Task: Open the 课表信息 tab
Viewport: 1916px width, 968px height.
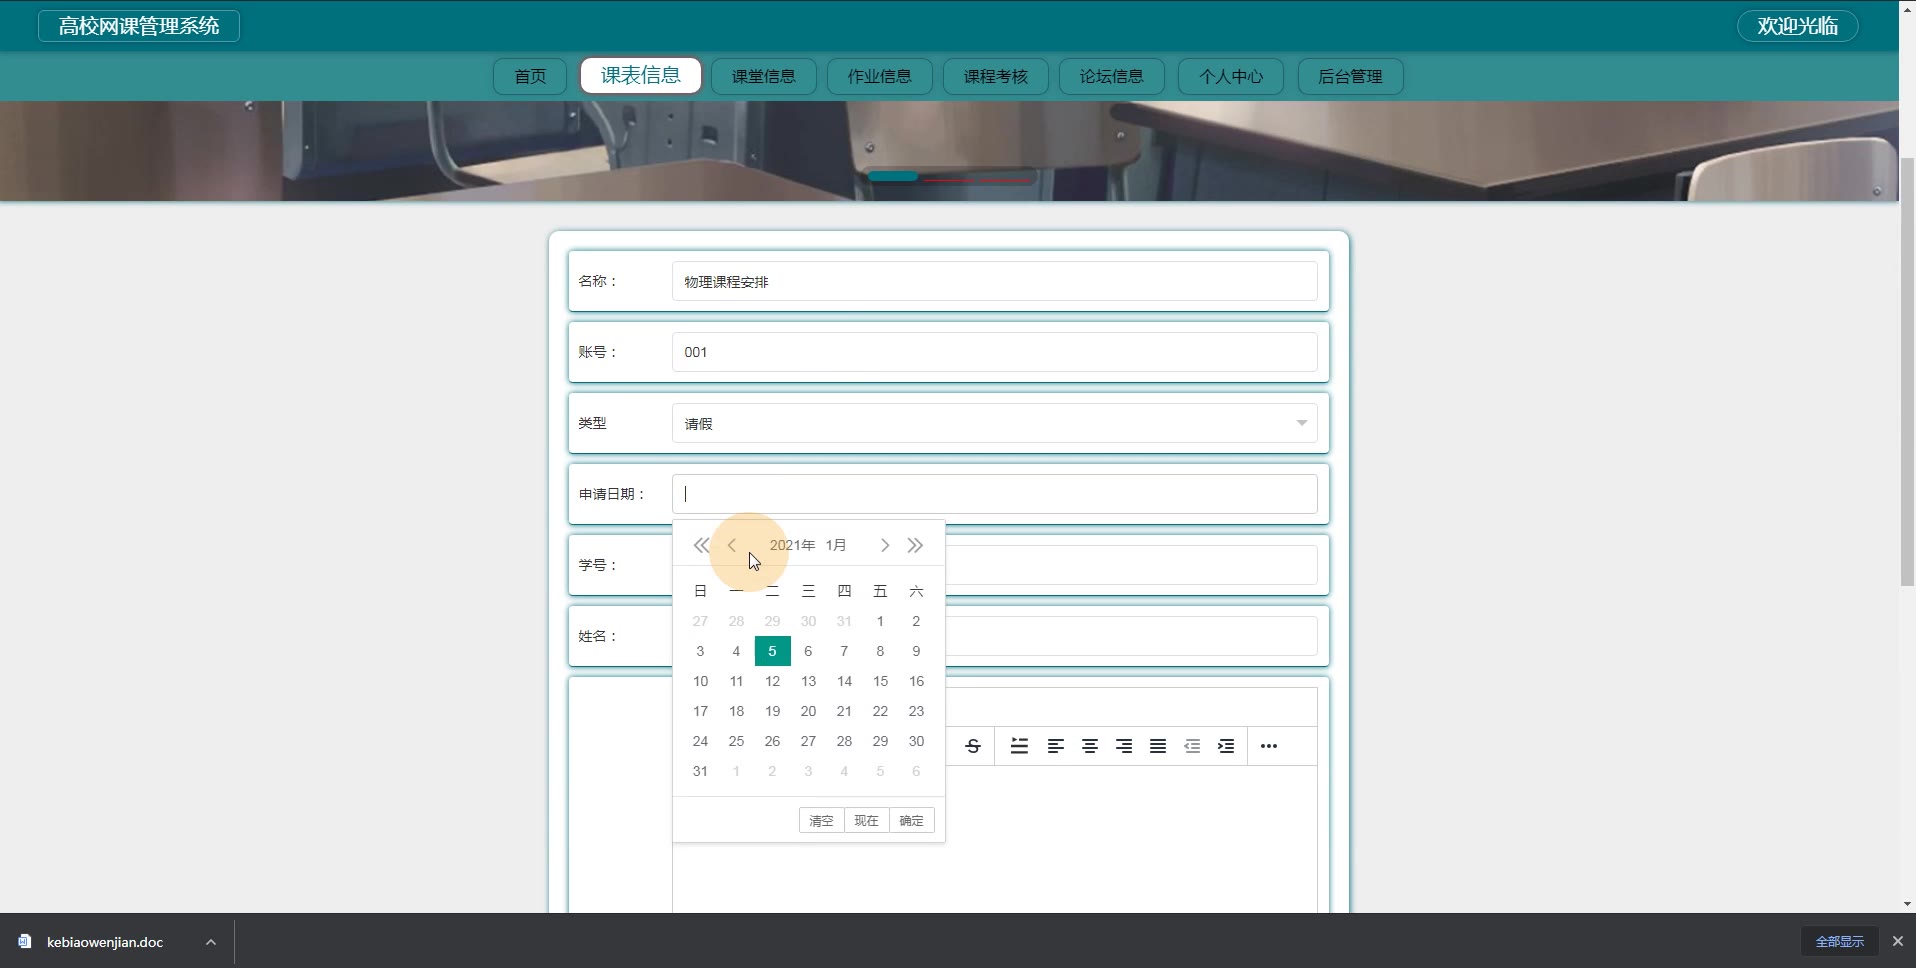Action: (641, 75)
